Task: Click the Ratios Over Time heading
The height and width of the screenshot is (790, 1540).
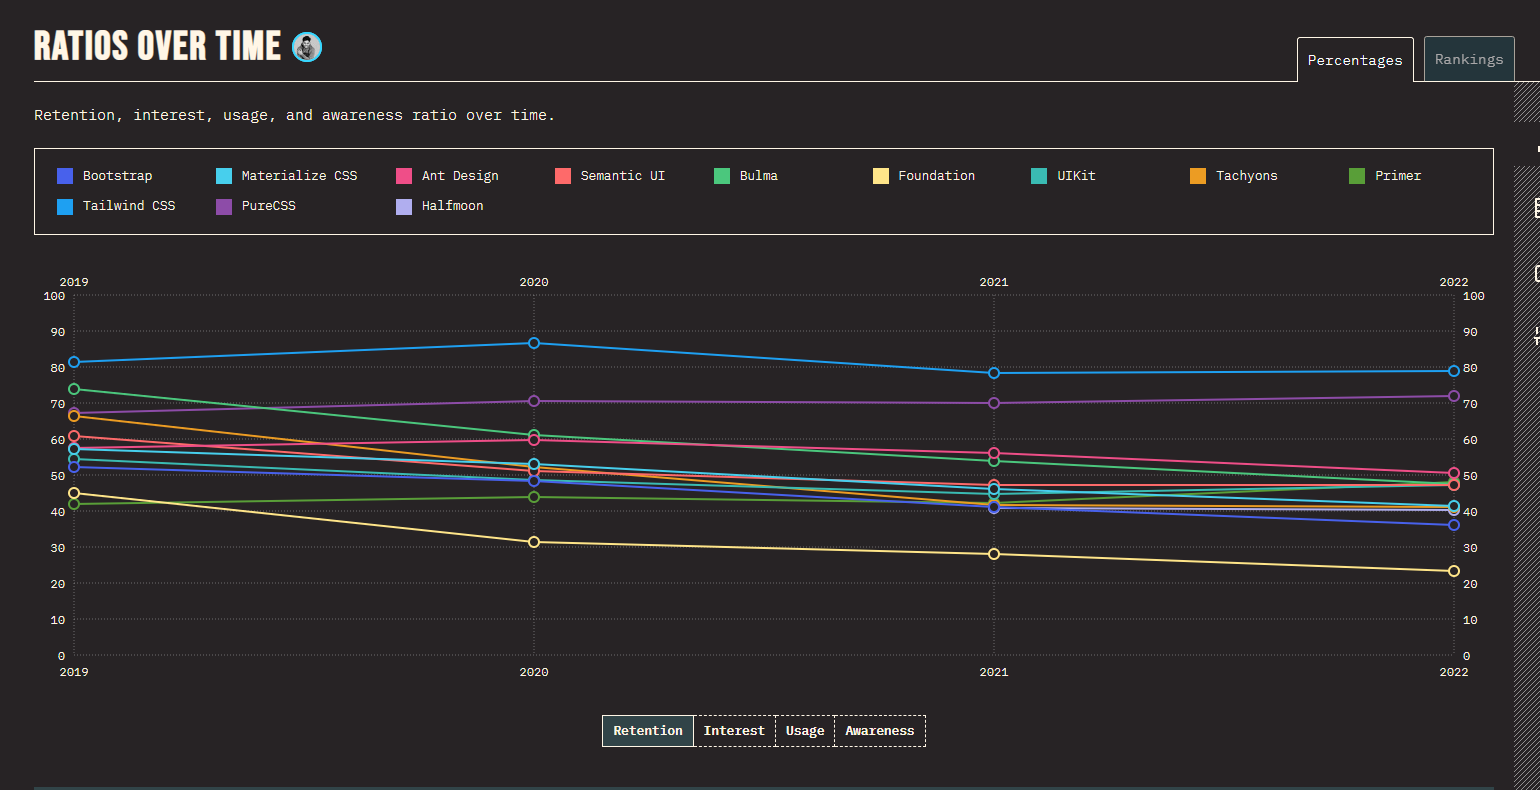Action: [x=158, y=46]
